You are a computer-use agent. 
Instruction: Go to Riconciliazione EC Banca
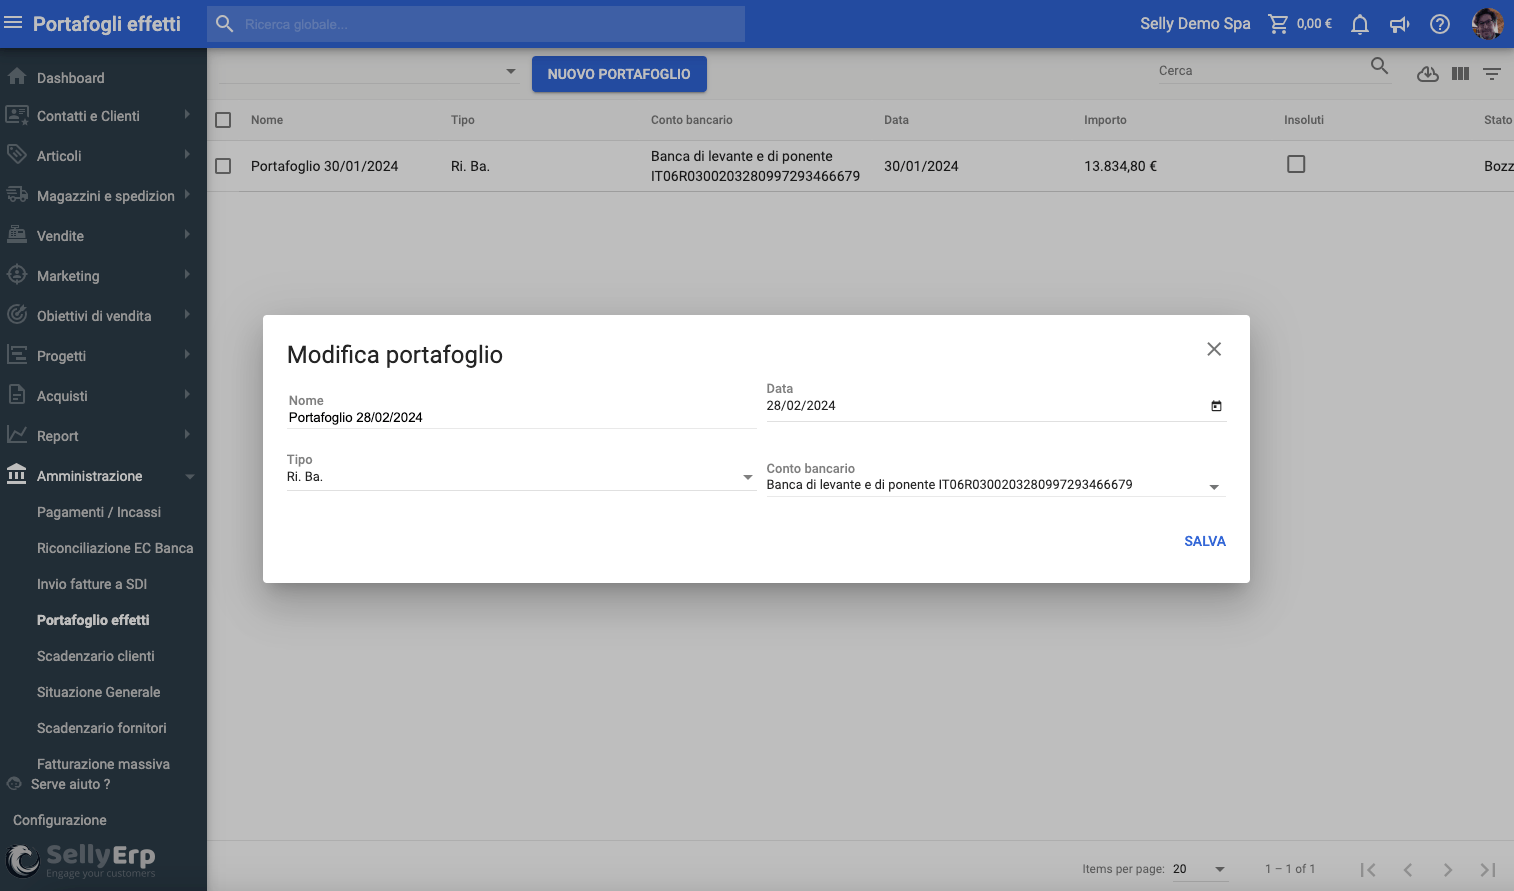tap(115, 548)
